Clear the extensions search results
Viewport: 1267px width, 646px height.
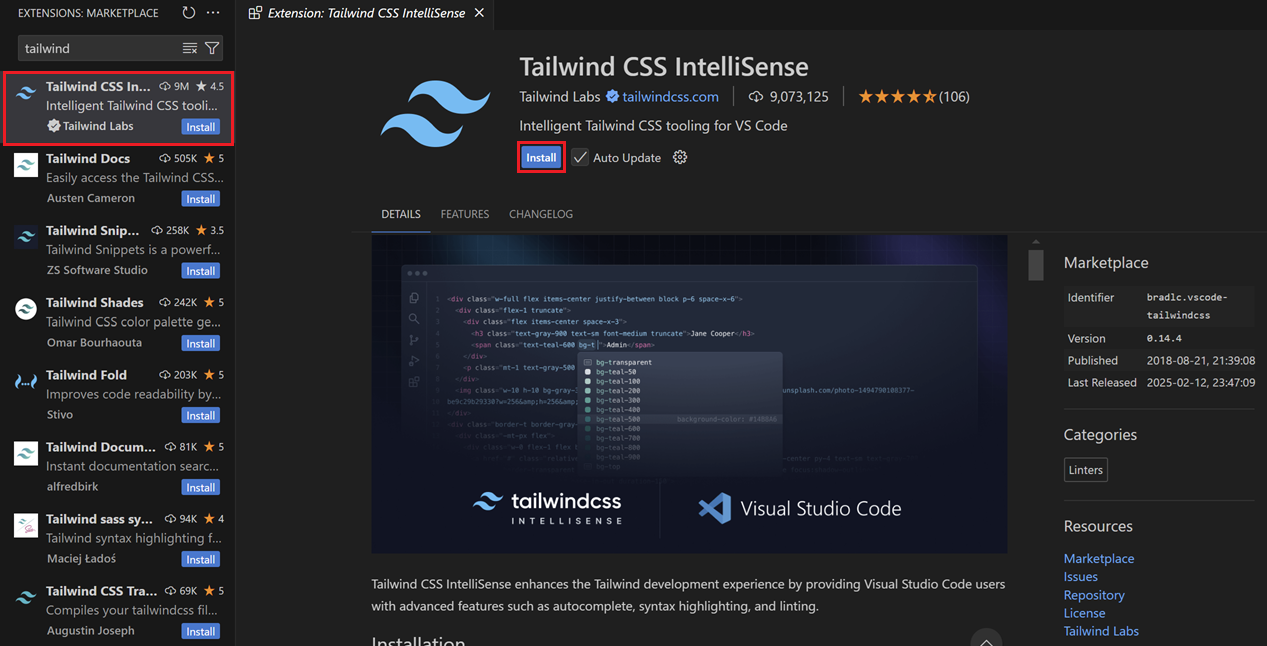coord(190,48)
